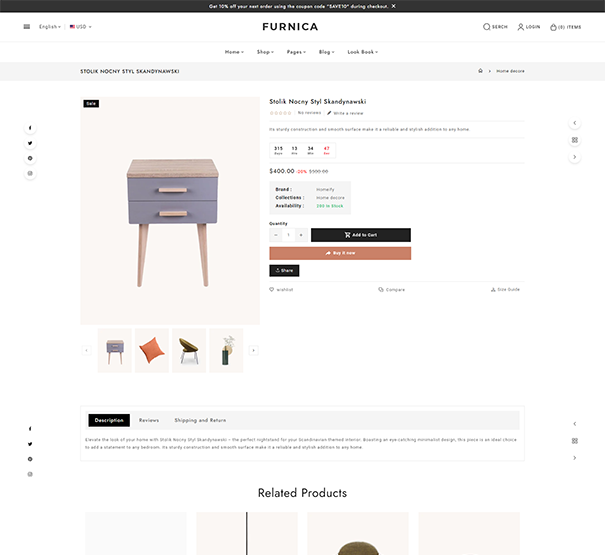Dismiss the coupon banner
This screenshot has width=605, height=555.
pyautogui.click(x=394, y=6)
